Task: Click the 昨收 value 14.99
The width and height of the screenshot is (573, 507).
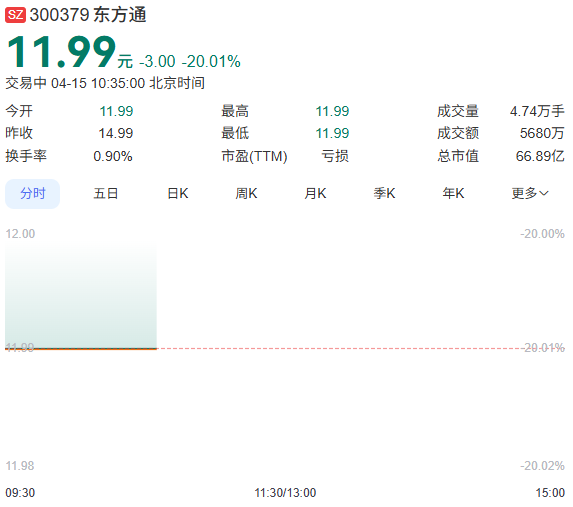Action: coord(115,133)
